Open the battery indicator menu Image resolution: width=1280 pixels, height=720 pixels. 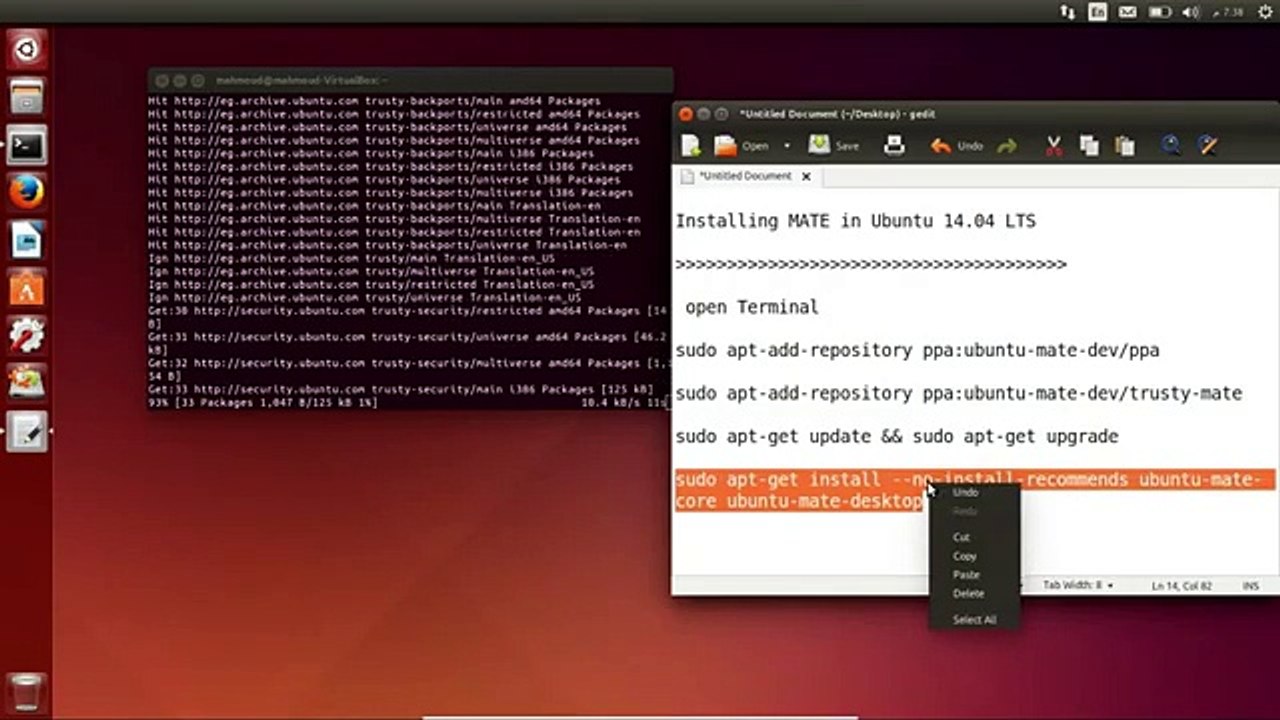pyautogui.click(x=1159, y=12)
